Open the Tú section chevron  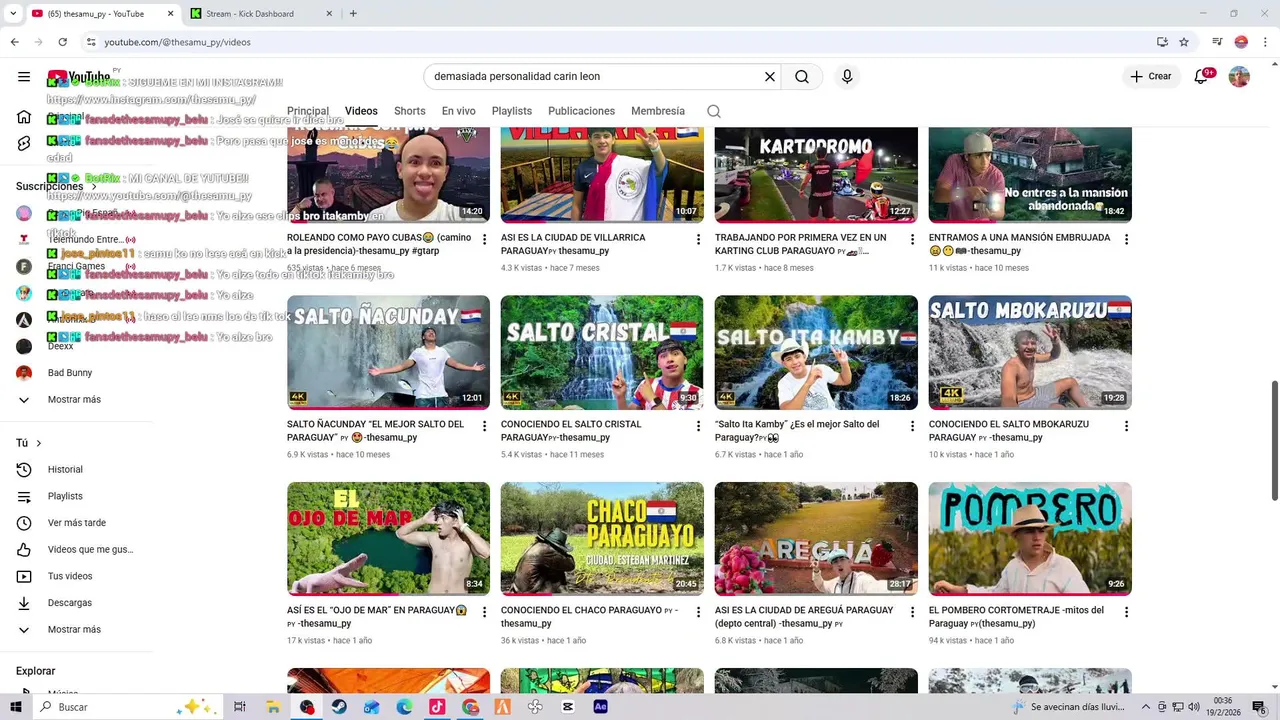click(39, 443)
